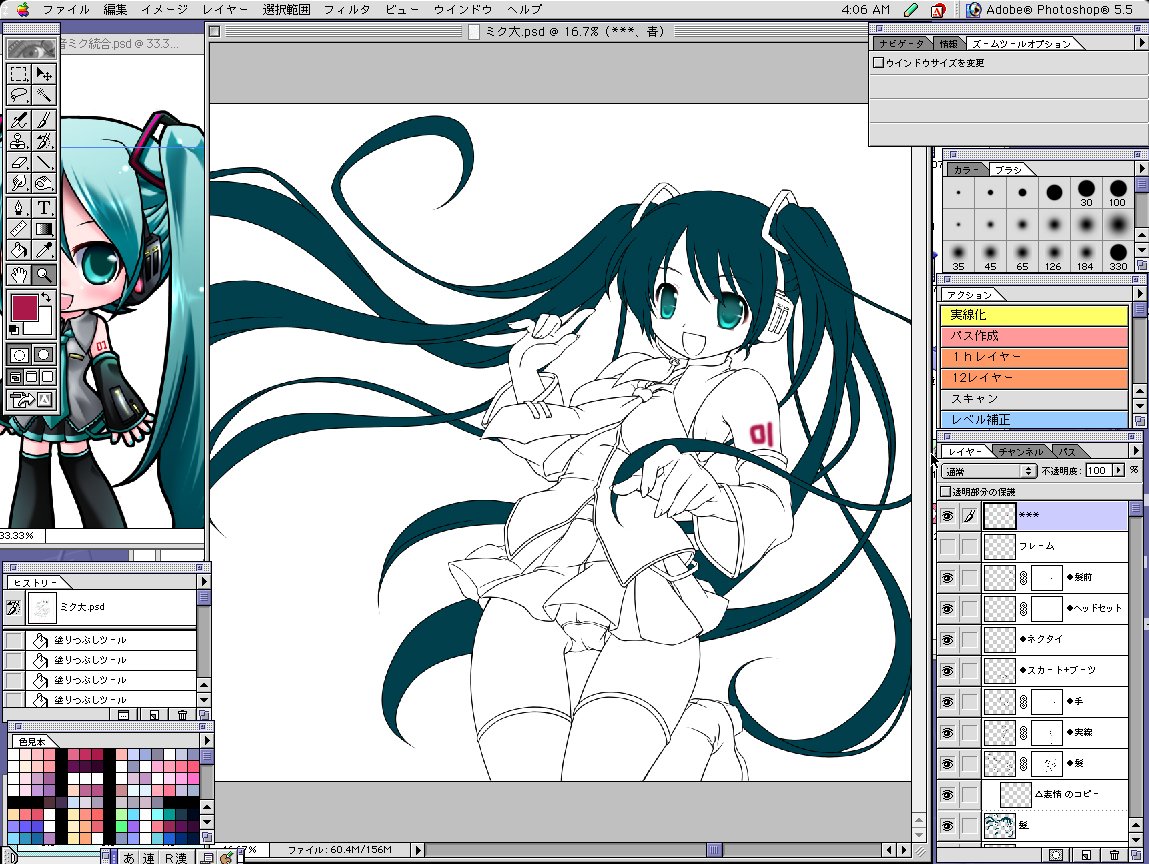Select the Lasso tool
The image size is (1149, 864).
tap(19, 95)
